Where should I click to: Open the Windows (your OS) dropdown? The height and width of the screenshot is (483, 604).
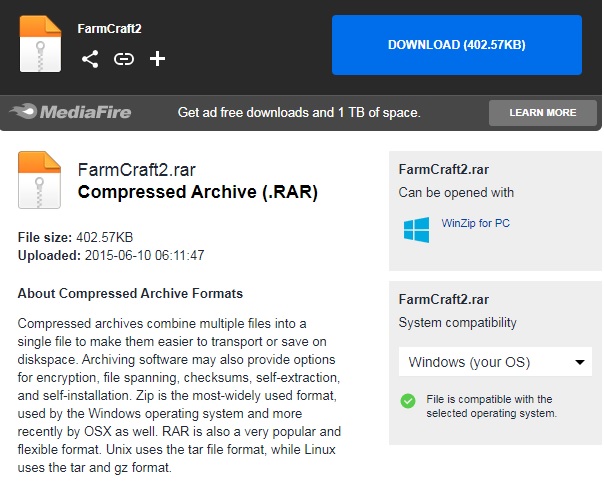click(494, 361)
